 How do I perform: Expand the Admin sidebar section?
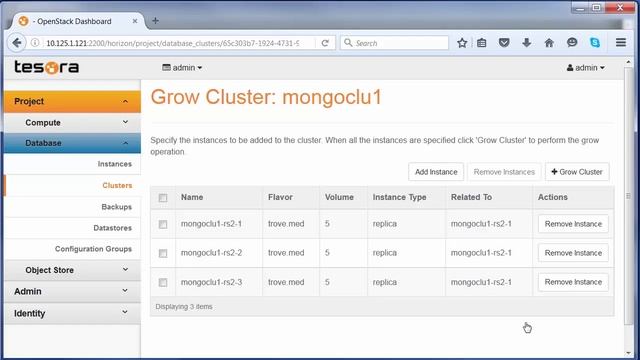click(x=72, y=291)
